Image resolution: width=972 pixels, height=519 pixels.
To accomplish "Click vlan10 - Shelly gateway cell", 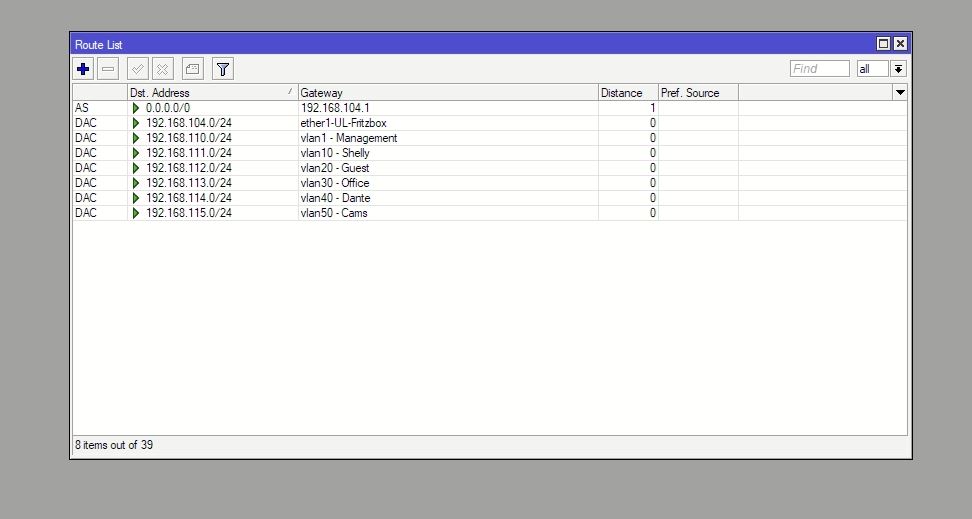I will (448, 153).
